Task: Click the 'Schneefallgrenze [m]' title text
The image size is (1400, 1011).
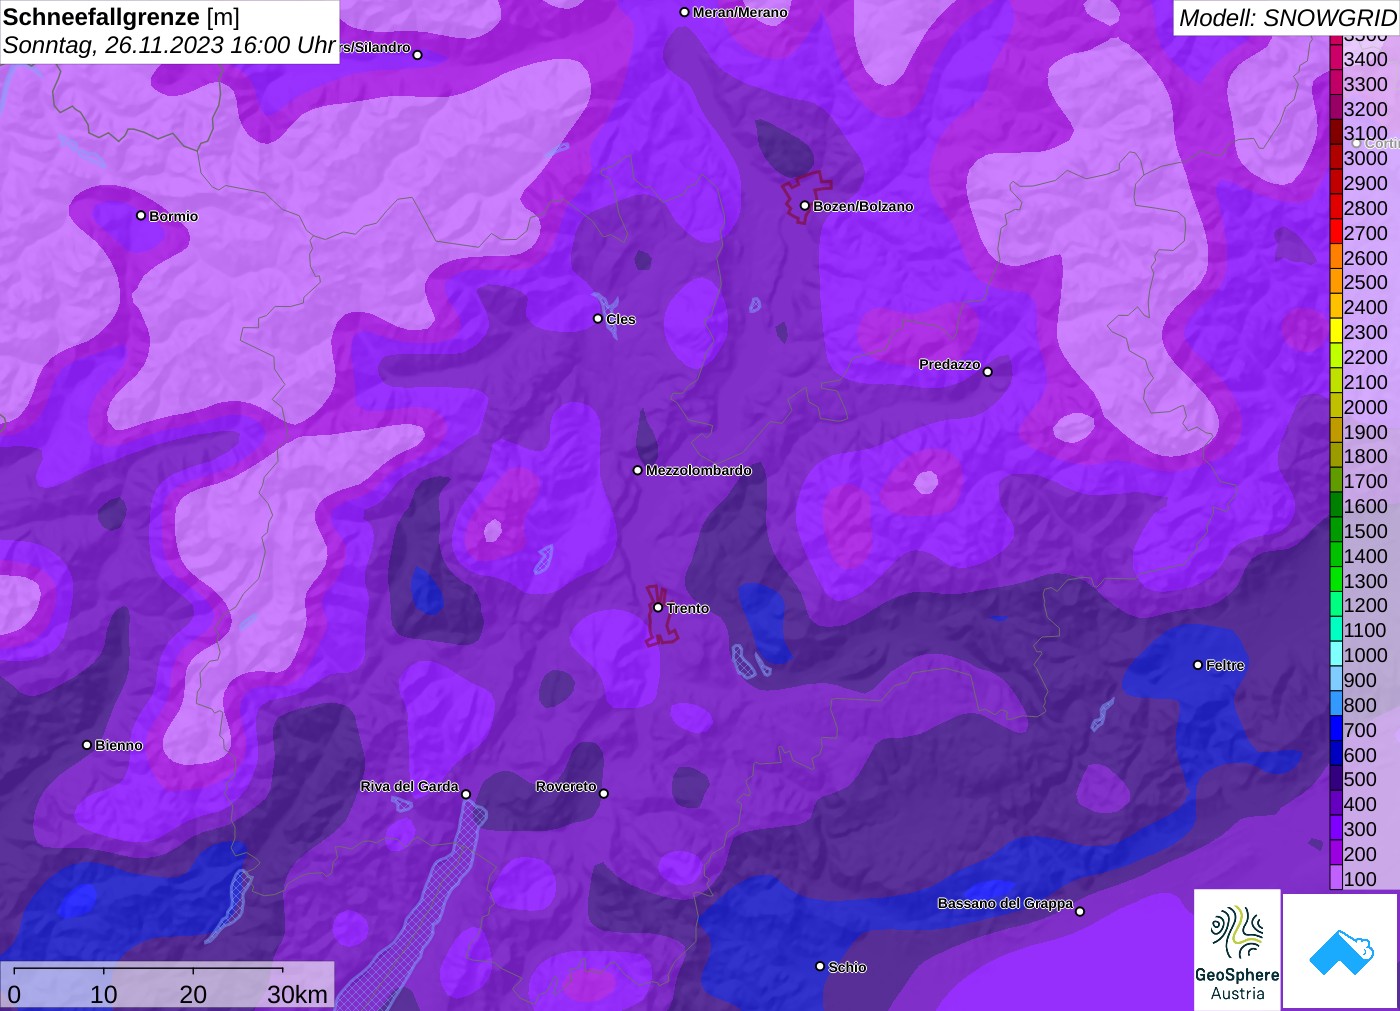Action: point(121,17)
